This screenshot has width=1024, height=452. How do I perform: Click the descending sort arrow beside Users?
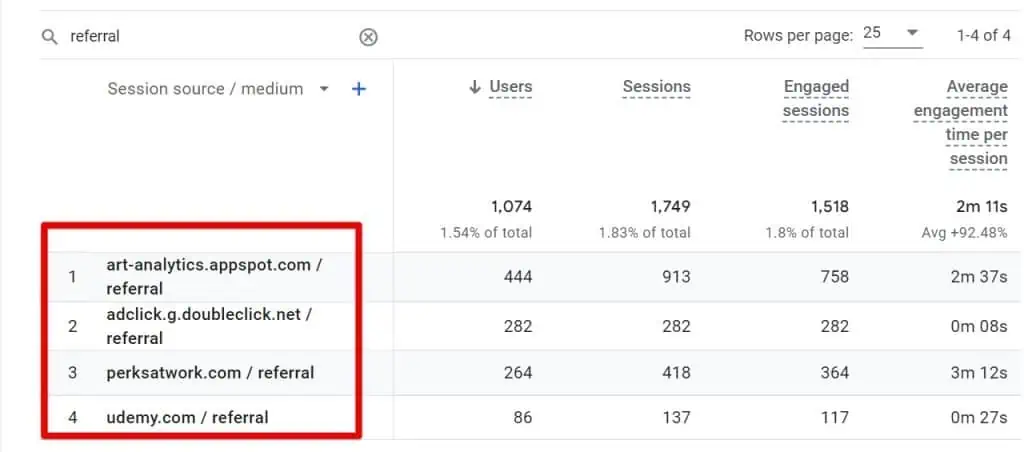click(475, 88)
